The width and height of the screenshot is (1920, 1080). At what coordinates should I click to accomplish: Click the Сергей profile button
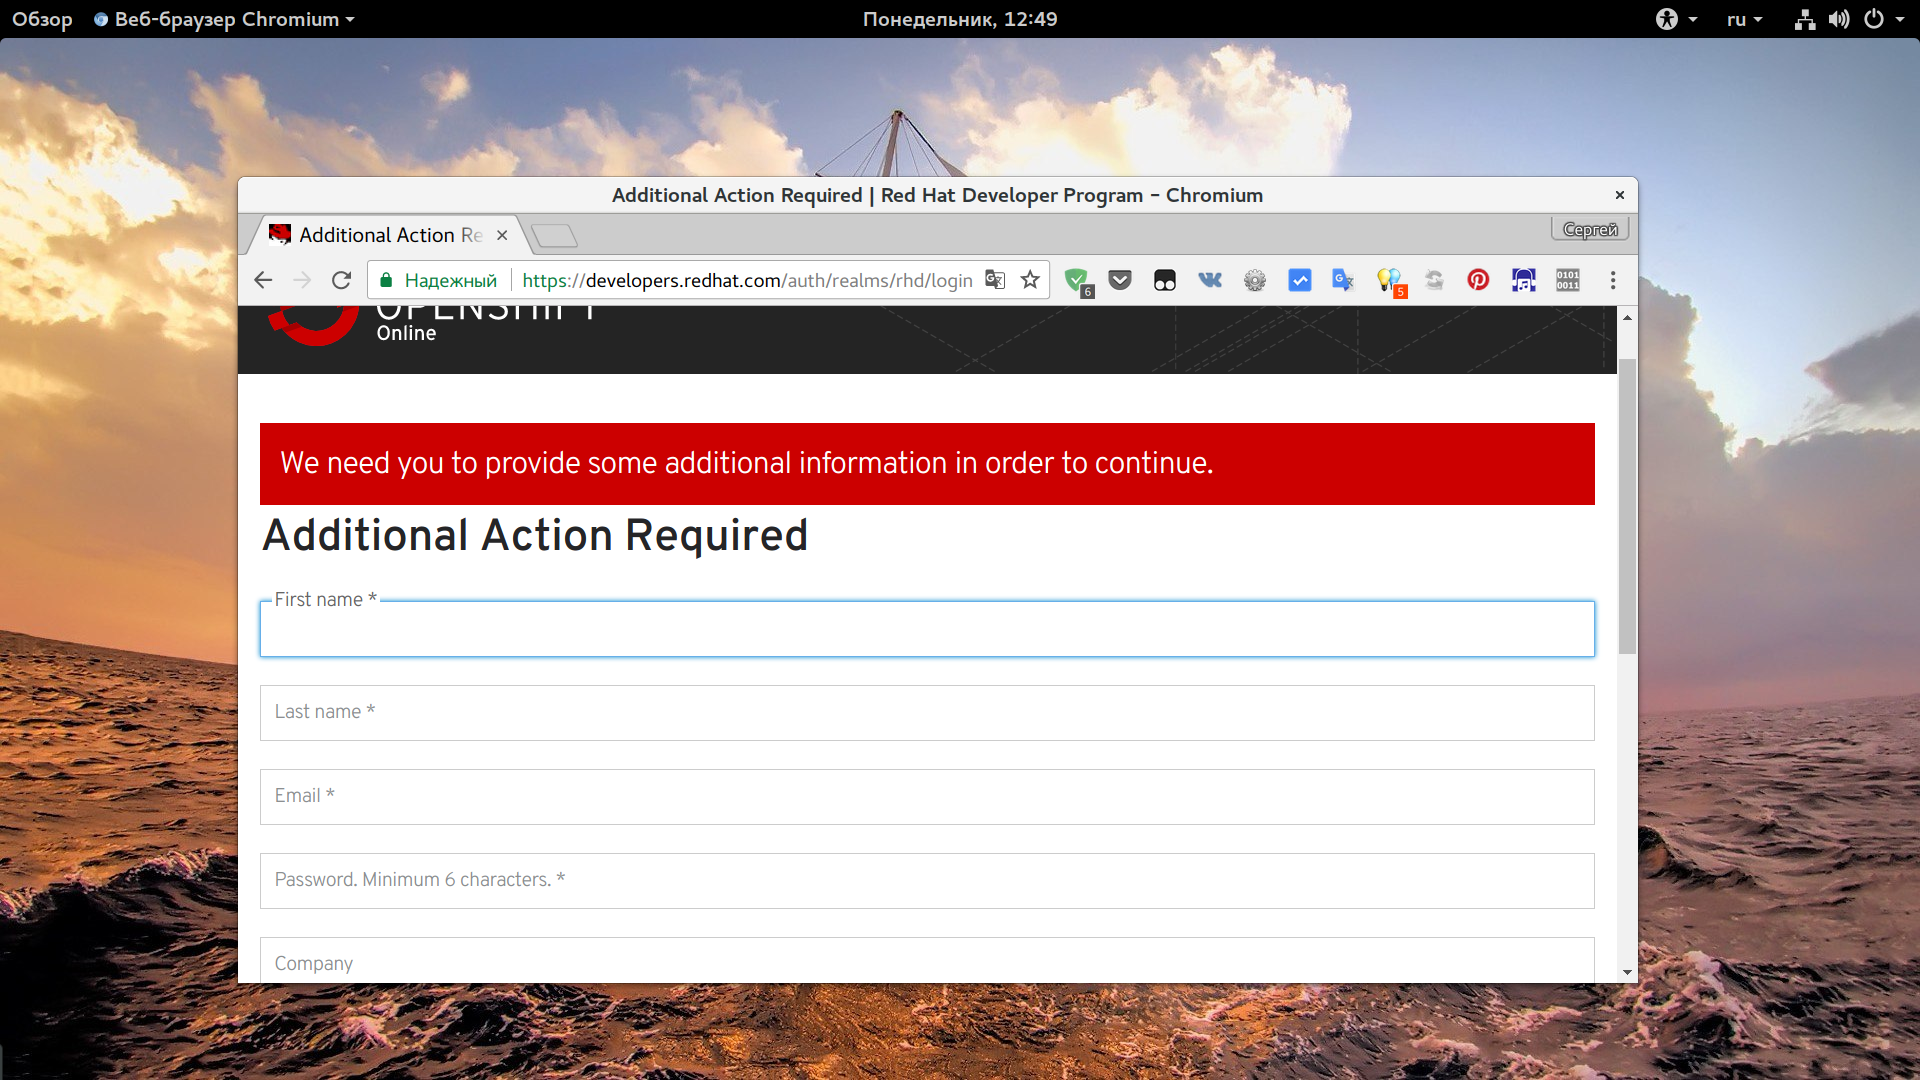(1589, 230)
